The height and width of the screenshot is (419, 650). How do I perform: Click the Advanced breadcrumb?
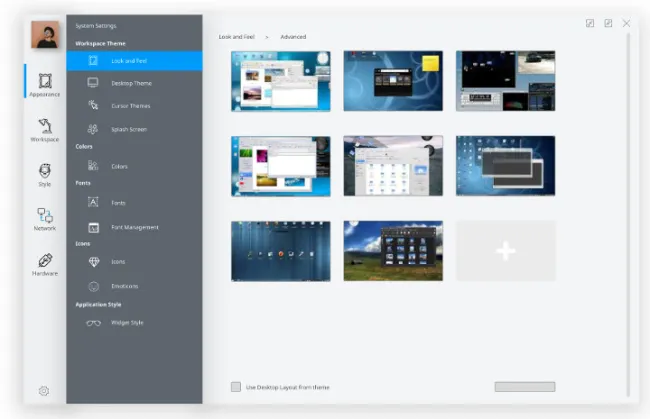(x=293, y=37)
